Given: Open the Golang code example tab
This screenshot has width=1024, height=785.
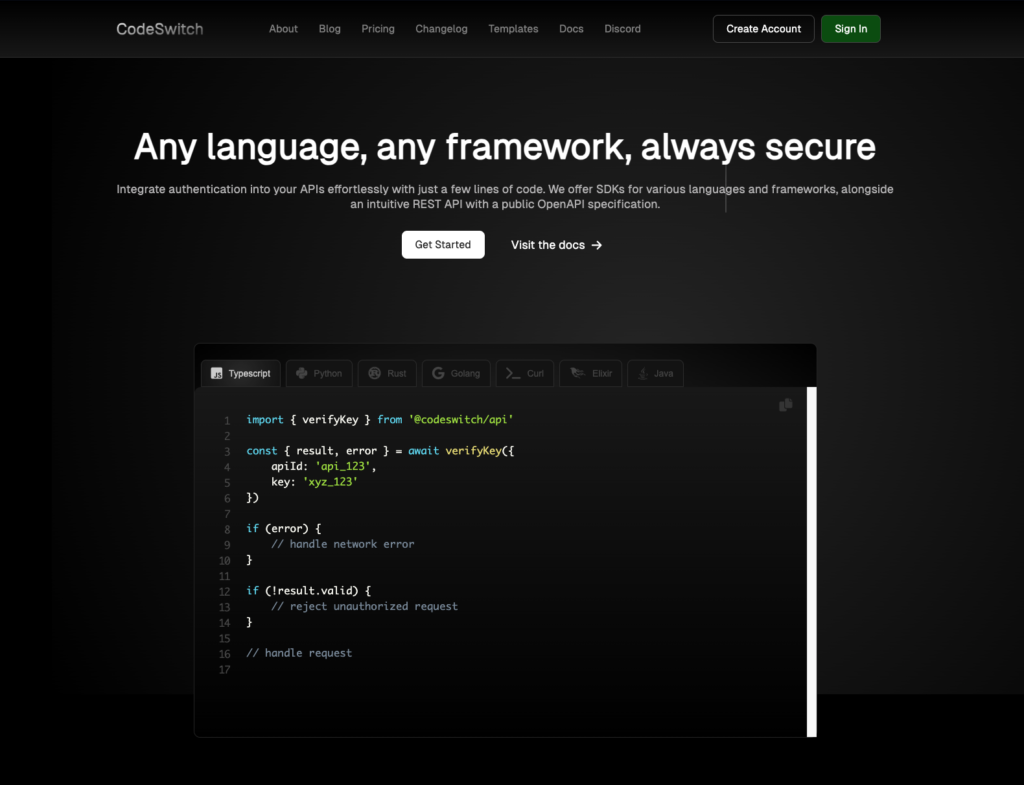Looking at the screenshot, I should click(456, 374).
